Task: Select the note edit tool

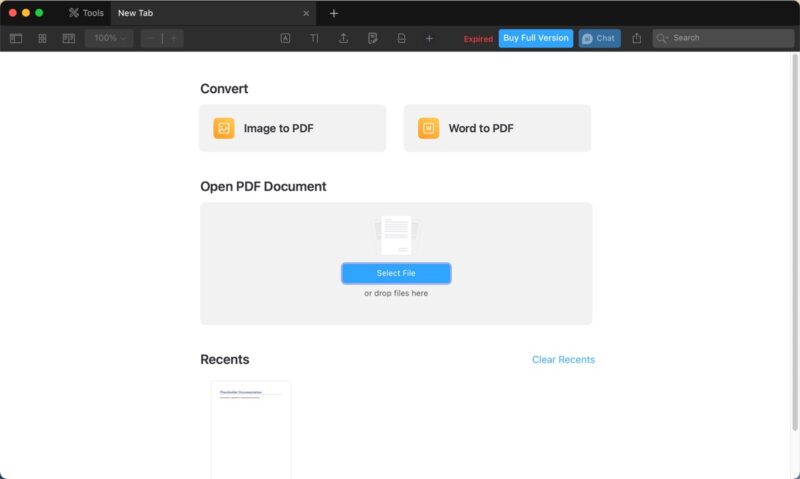Action: tap(372, 38)
